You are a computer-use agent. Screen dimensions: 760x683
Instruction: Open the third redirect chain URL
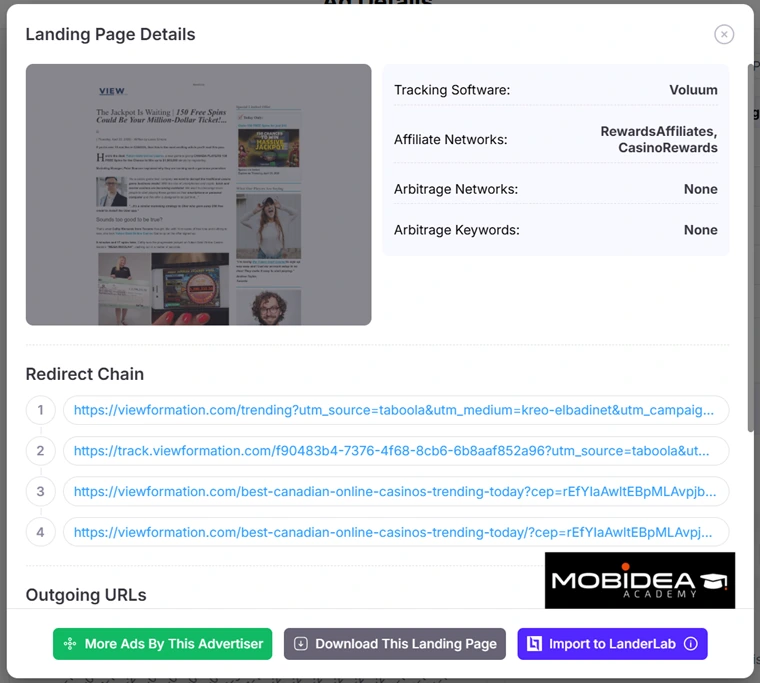[396, 492]
